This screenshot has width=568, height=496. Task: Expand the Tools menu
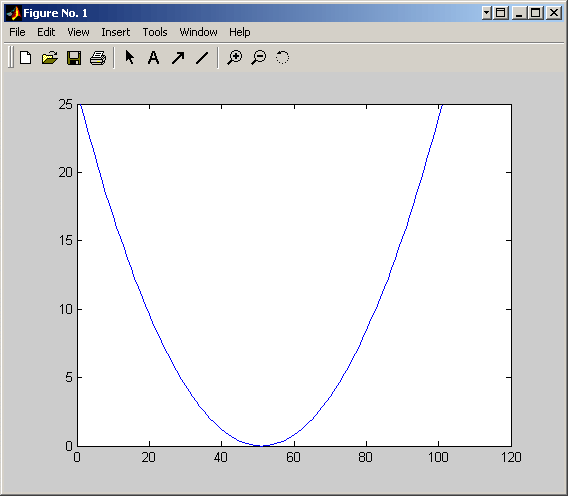click(x=155, y=32)
